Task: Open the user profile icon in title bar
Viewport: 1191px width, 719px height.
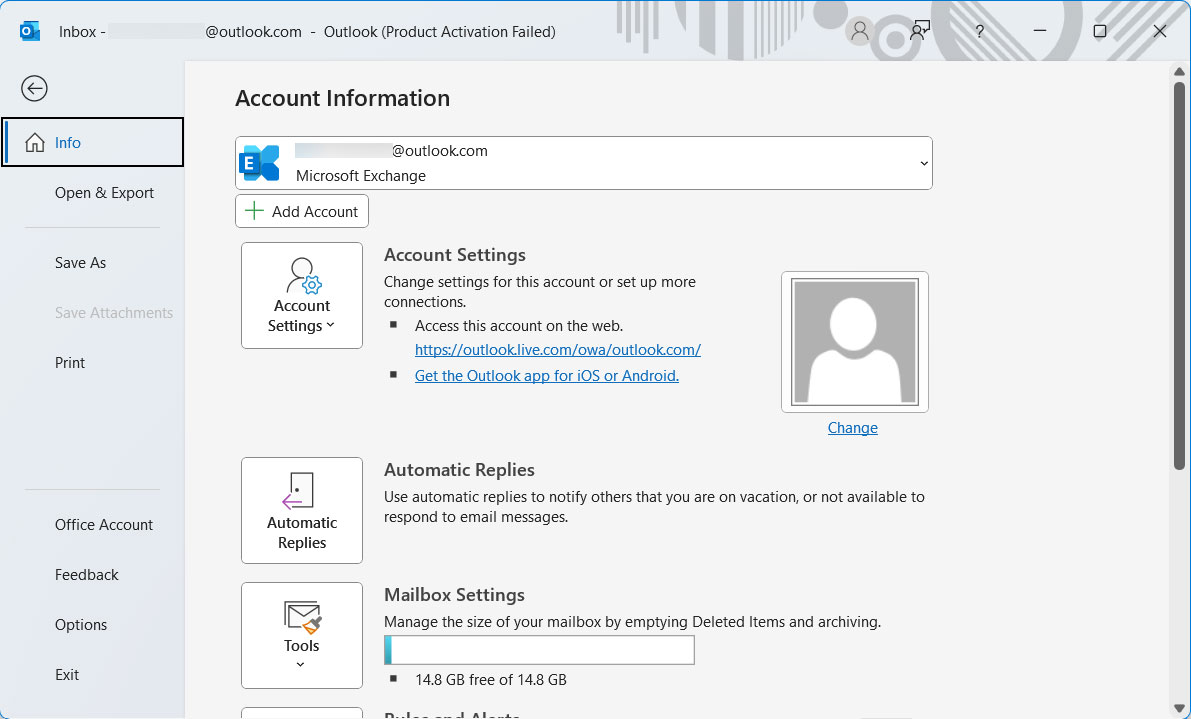Action: point(859,31)
